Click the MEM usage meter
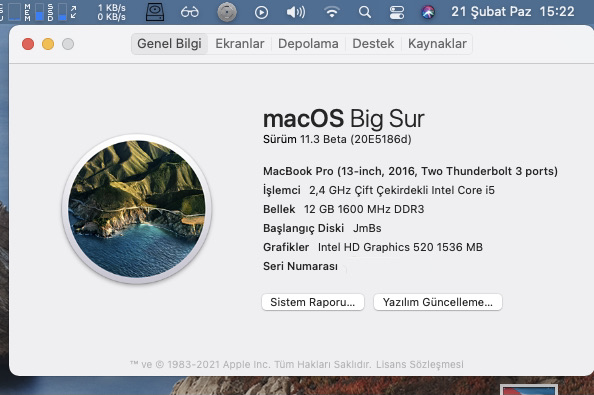 coord(34,12)
